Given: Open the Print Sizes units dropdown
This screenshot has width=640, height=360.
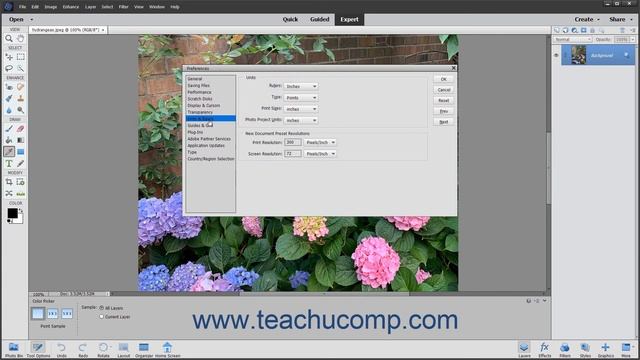Looking at the screenshot, I should [x=300, y=109].
